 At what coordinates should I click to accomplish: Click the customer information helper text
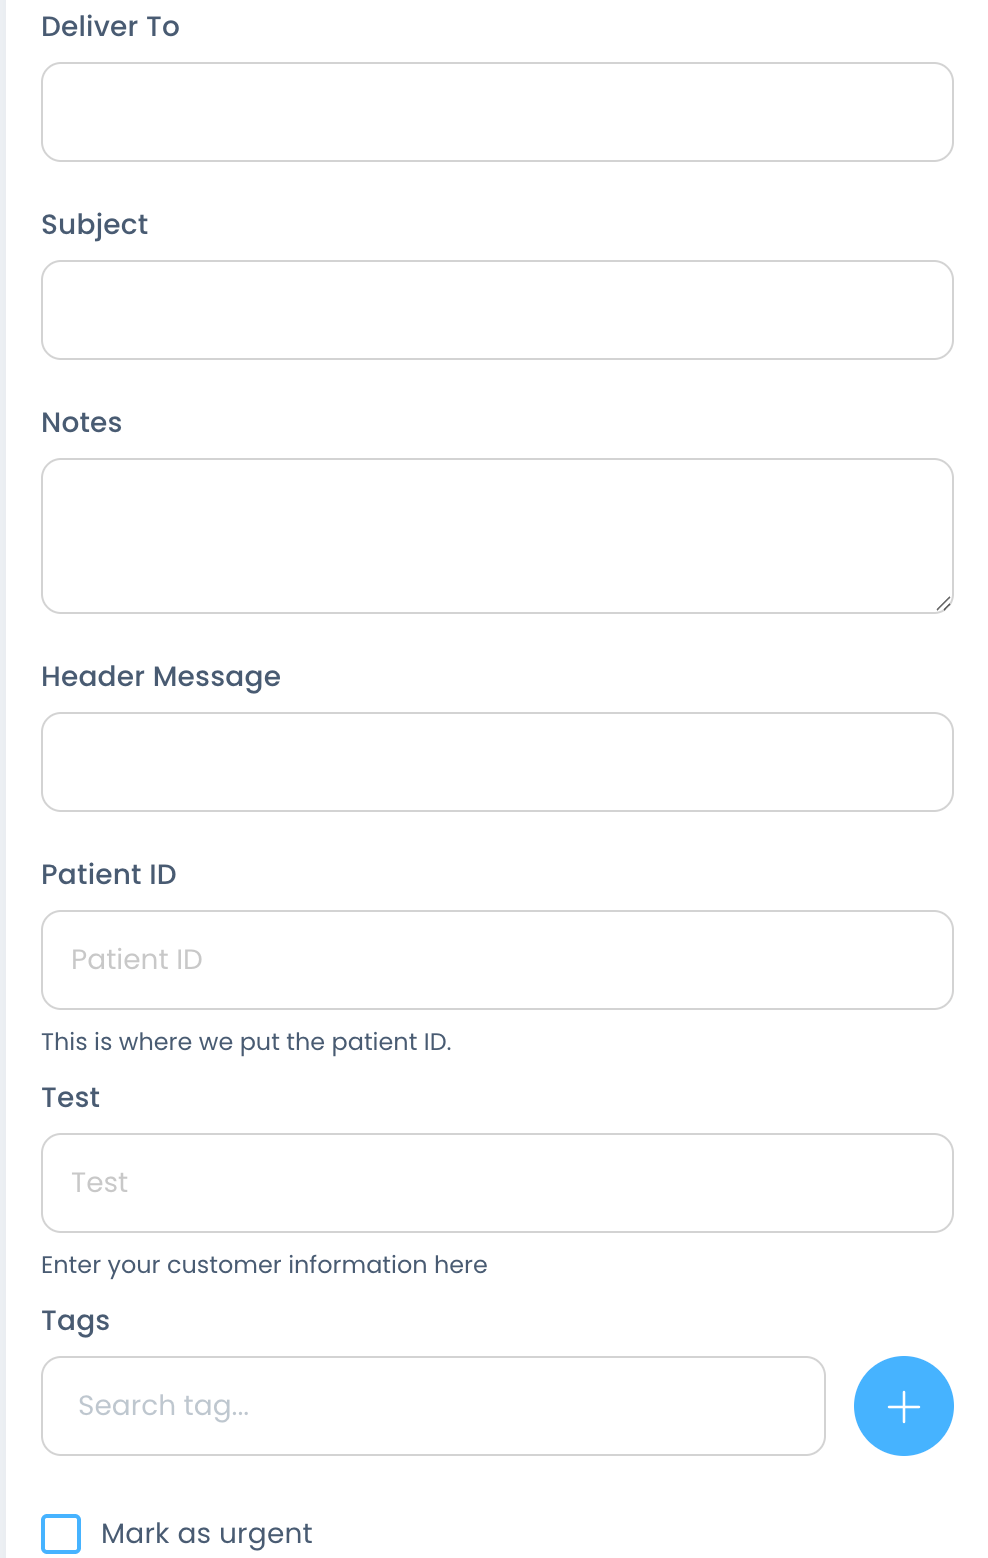pyautogui.click(x=264, y=1265)
